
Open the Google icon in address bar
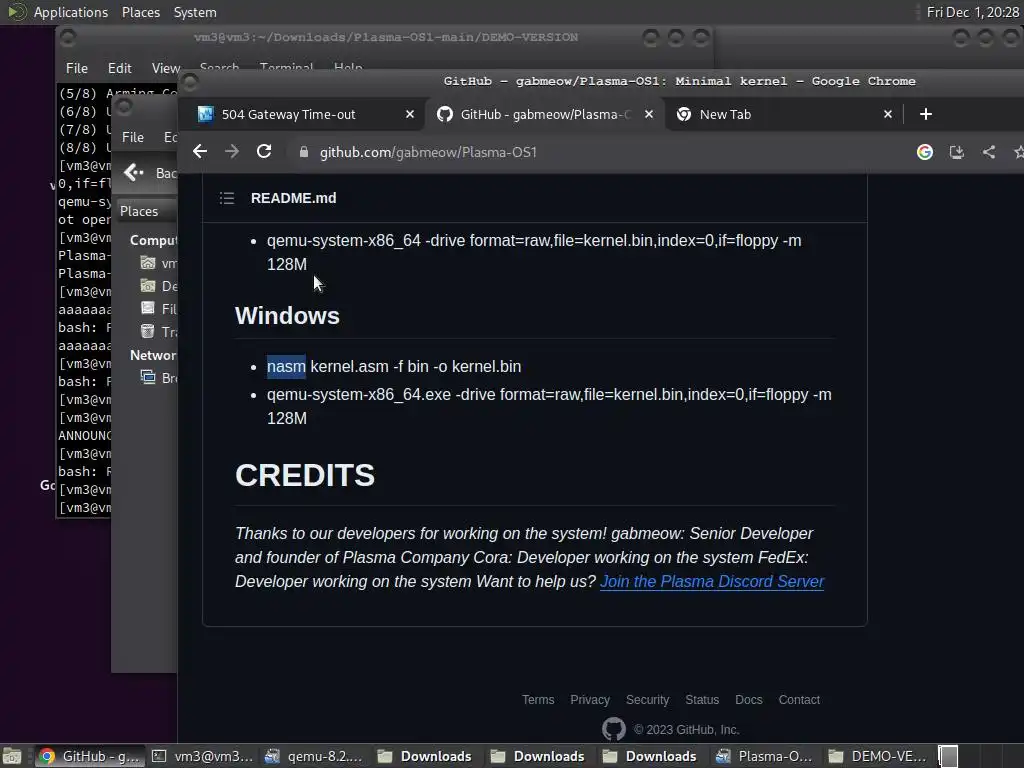(924, 152)
